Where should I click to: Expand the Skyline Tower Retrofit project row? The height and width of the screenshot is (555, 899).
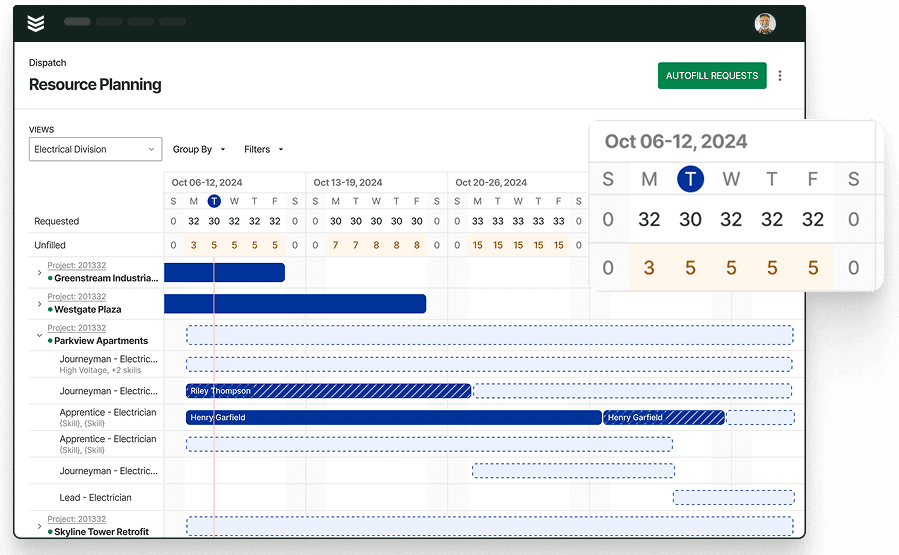pos(39,526)
